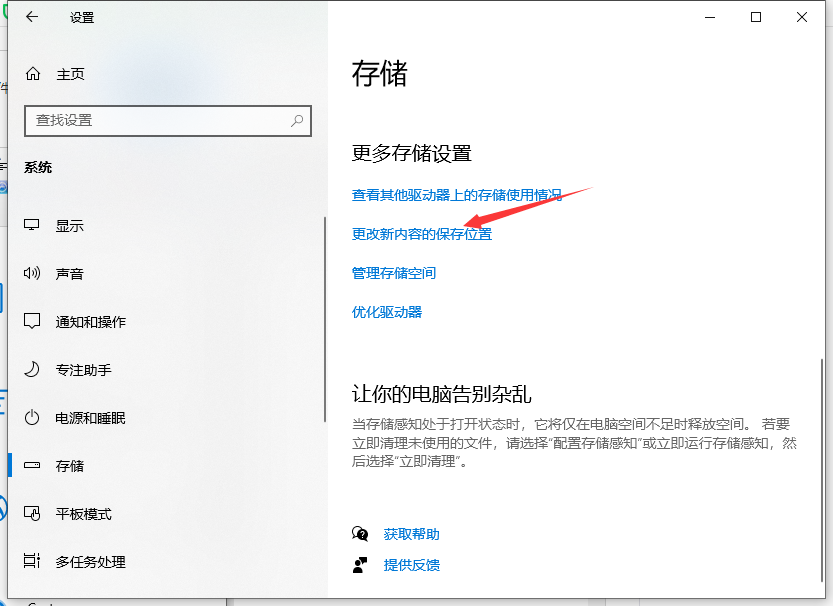Click the Multitasking icon
Image resolution: width=833 pixels, height=606 pixels.
pos(32,562)
